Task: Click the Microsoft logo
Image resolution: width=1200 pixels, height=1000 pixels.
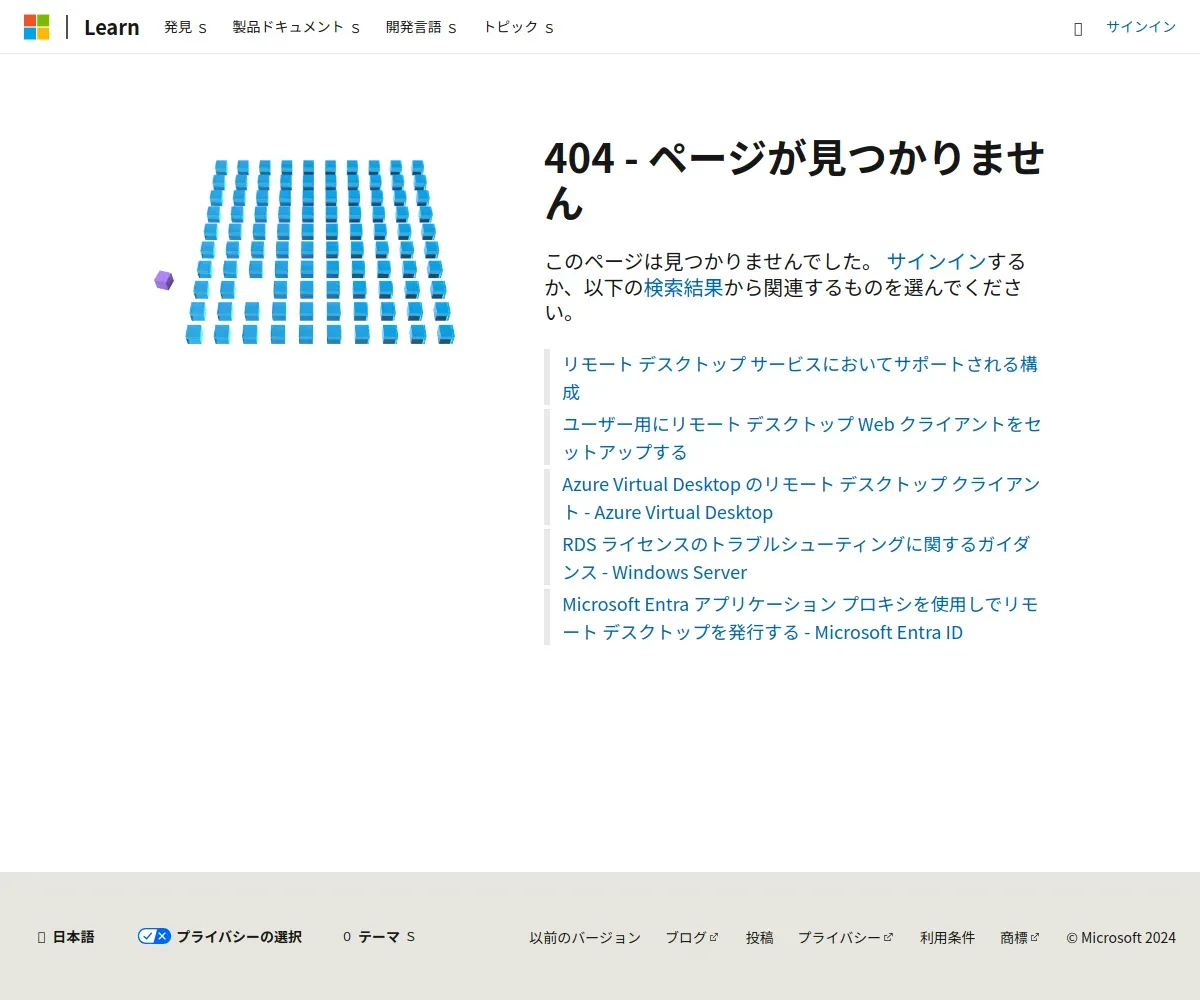Action: pyautogui.click(x=37, y=27)
